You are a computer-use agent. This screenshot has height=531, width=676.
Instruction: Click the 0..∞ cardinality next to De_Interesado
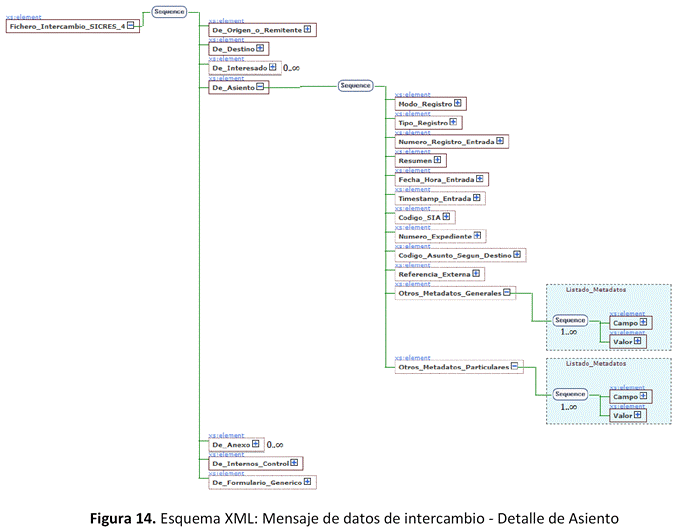[291, 68]
